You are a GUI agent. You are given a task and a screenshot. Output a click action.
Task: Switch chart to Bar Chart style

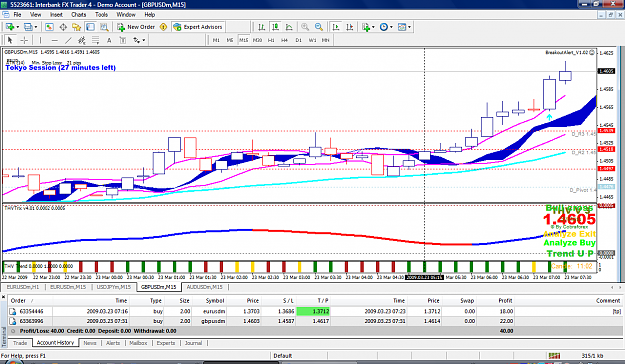[261, 27]
